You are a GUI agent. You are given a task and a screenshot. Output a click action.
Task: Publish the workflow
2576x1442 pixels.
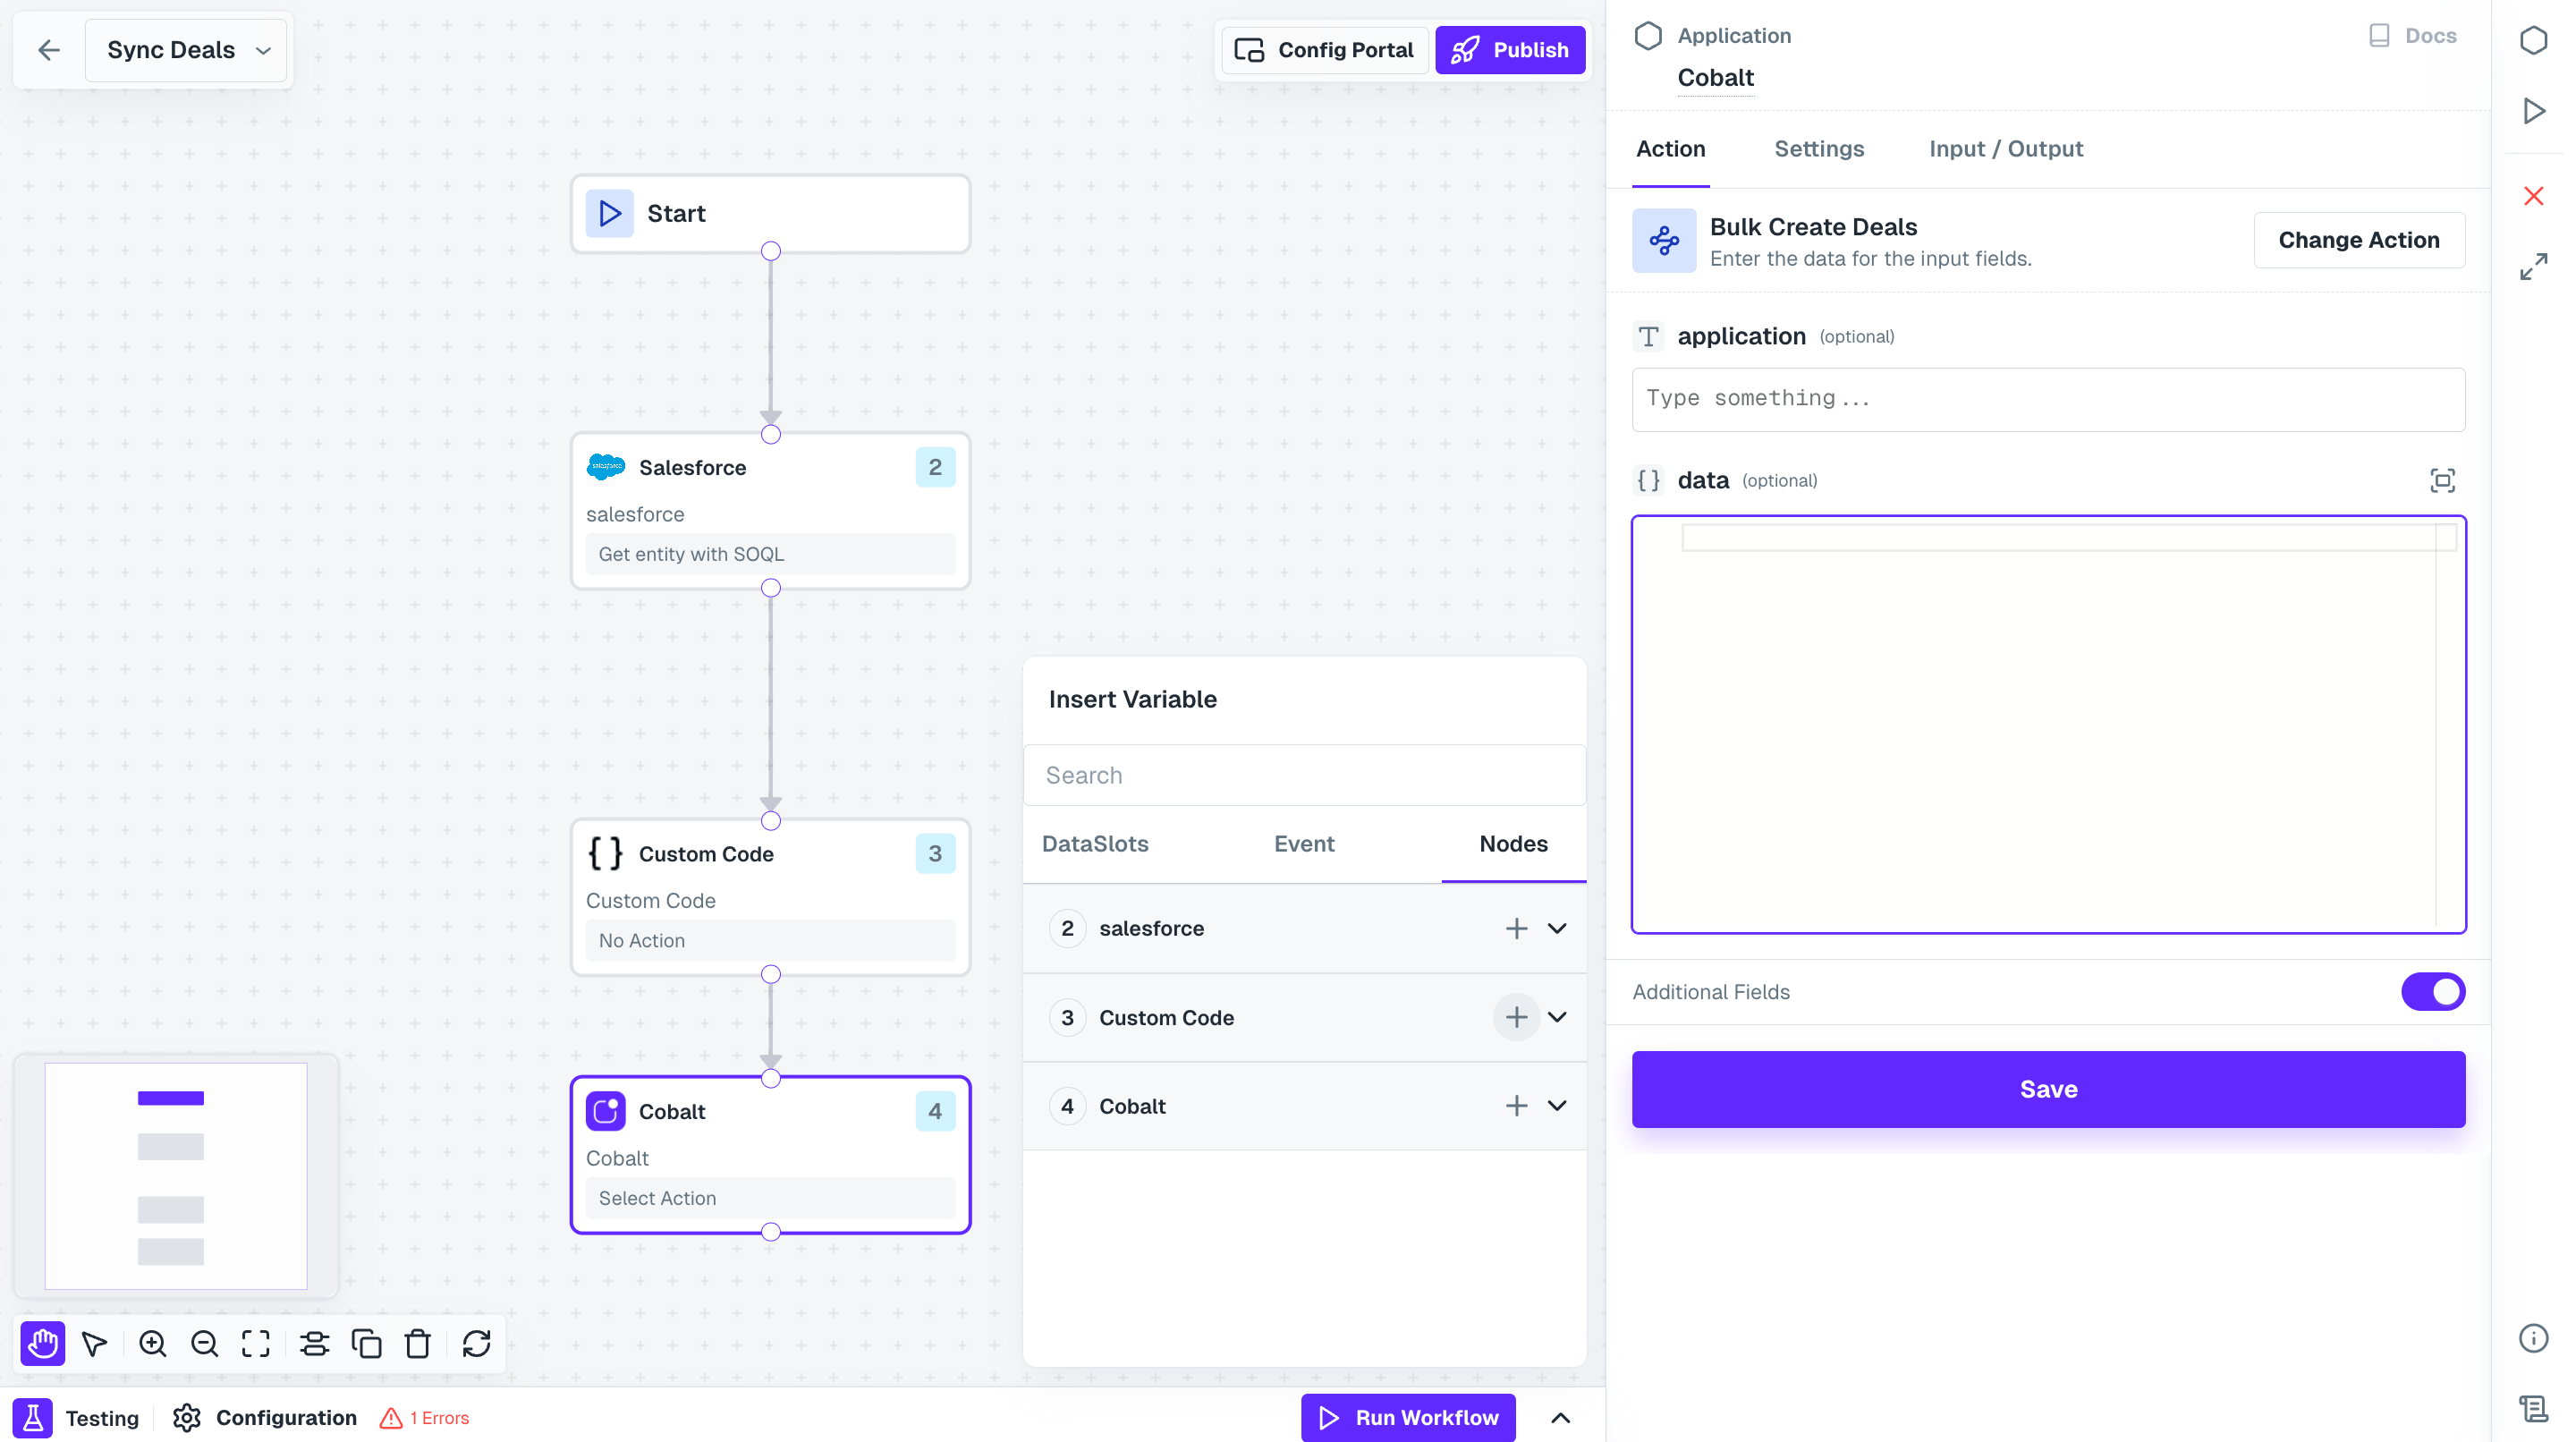point(1510,50)
